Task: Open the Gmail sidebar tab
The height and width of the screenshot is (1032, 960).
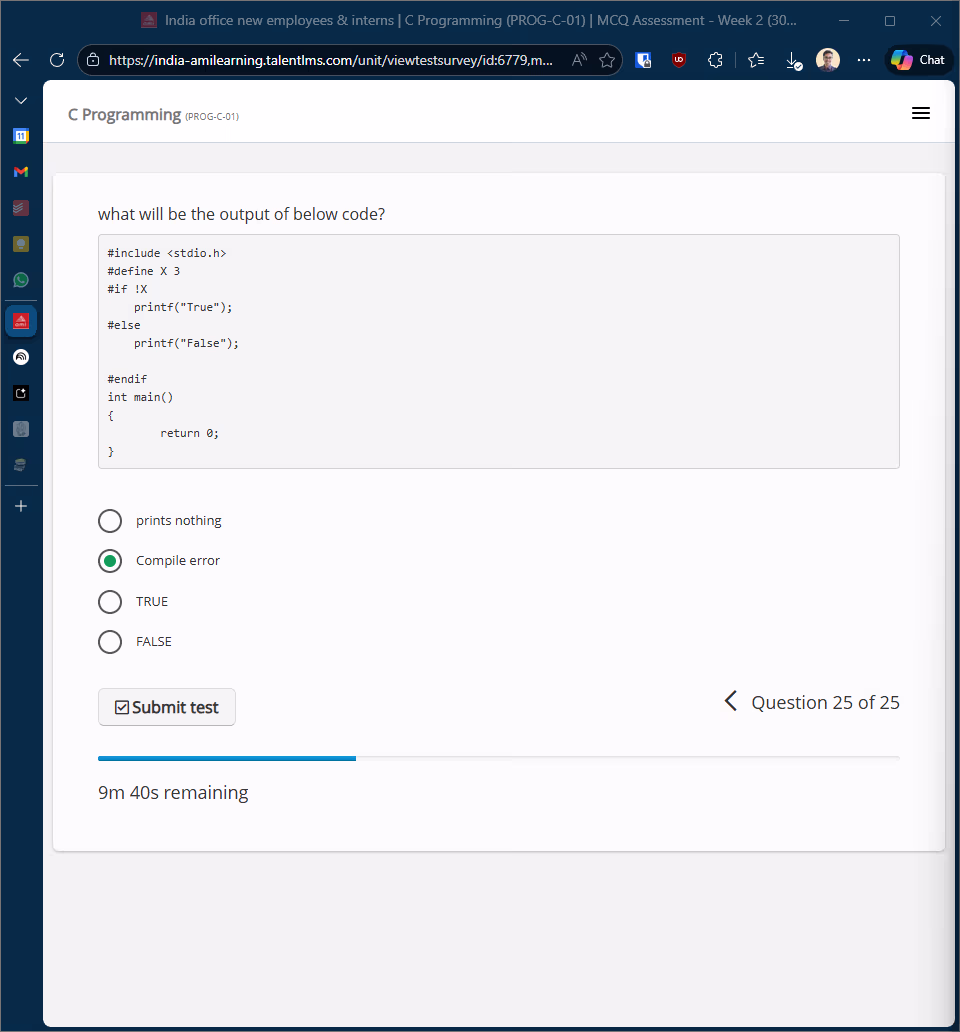Action: coord(21,172)
